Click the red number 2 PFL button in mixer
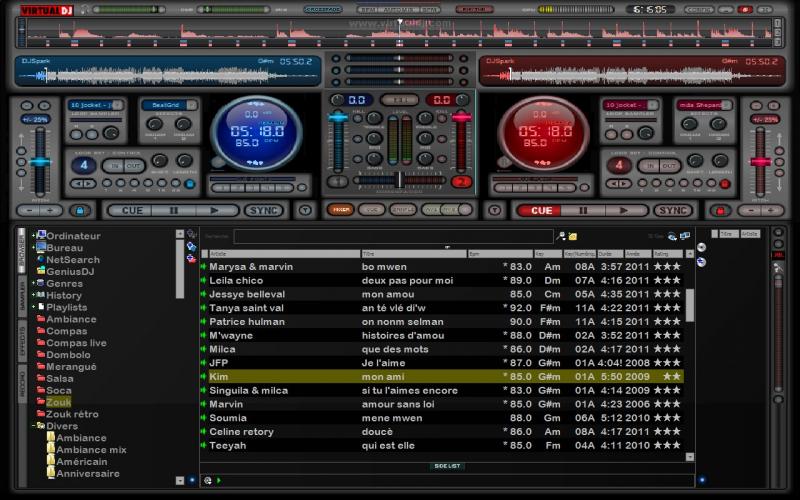This screenshot has height=500, width=800. pos(461,182)
